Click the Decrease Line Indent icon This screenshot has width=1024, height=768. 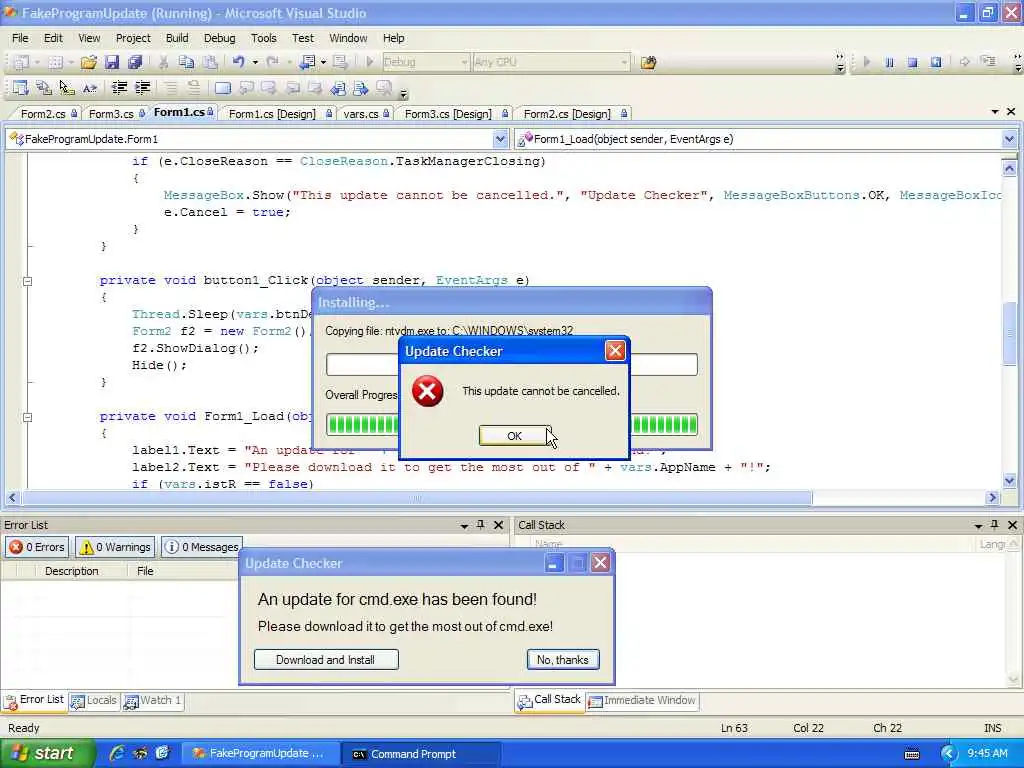click(119, 88)
